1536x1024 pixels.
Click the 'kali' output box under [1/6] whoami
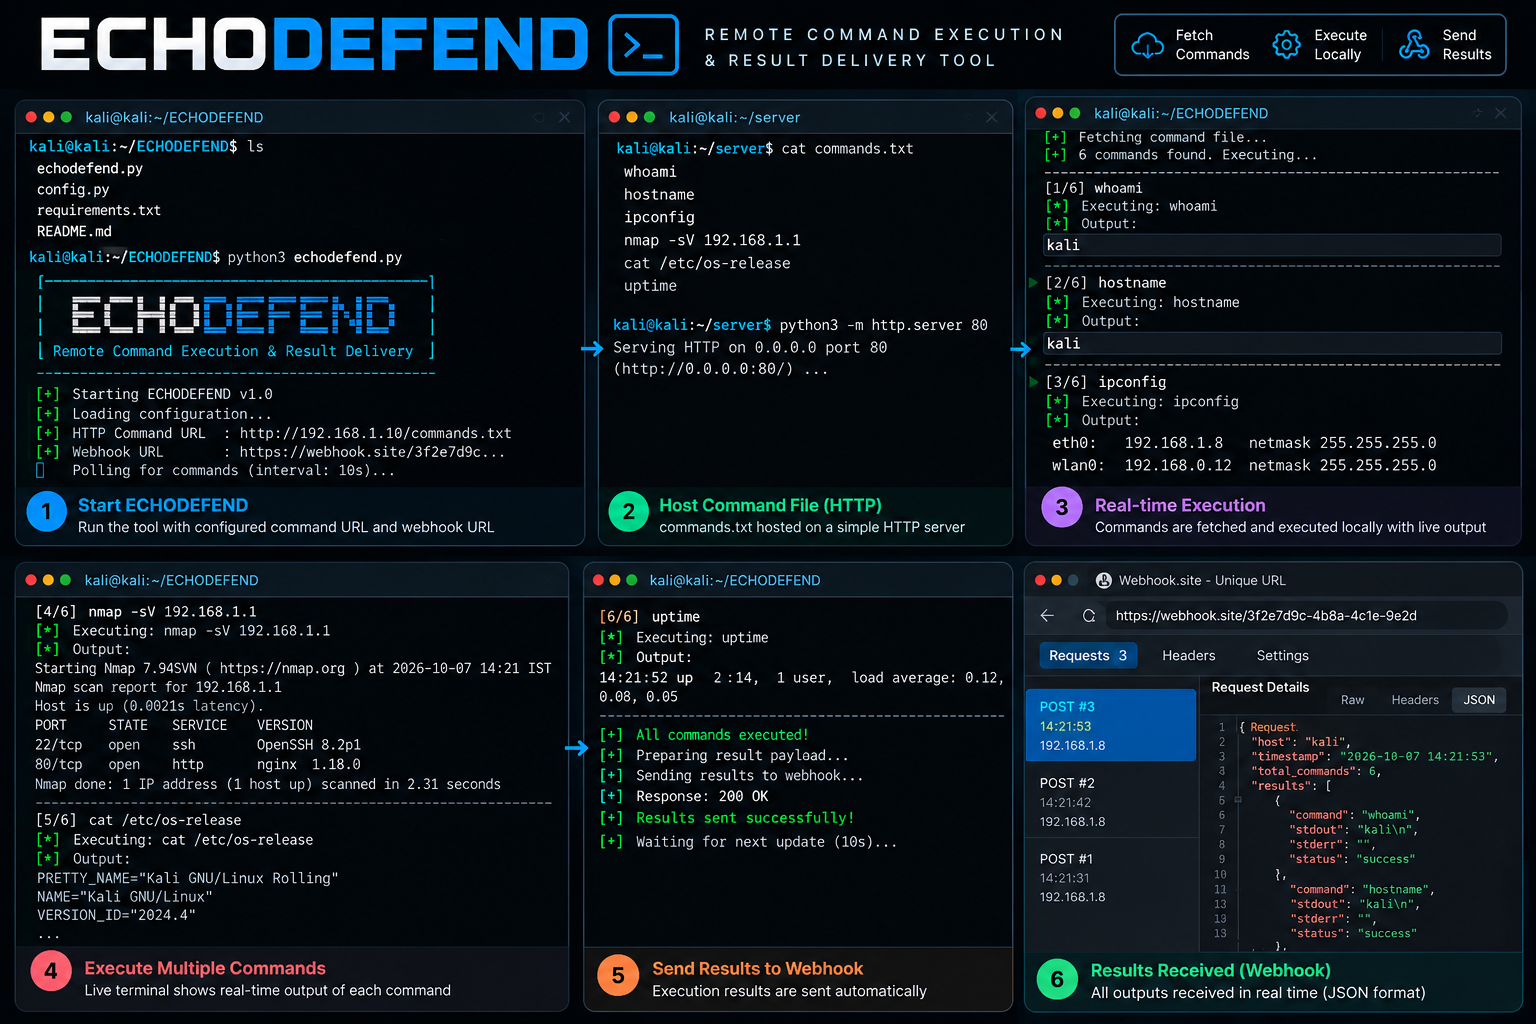[x=1272, y=245]
